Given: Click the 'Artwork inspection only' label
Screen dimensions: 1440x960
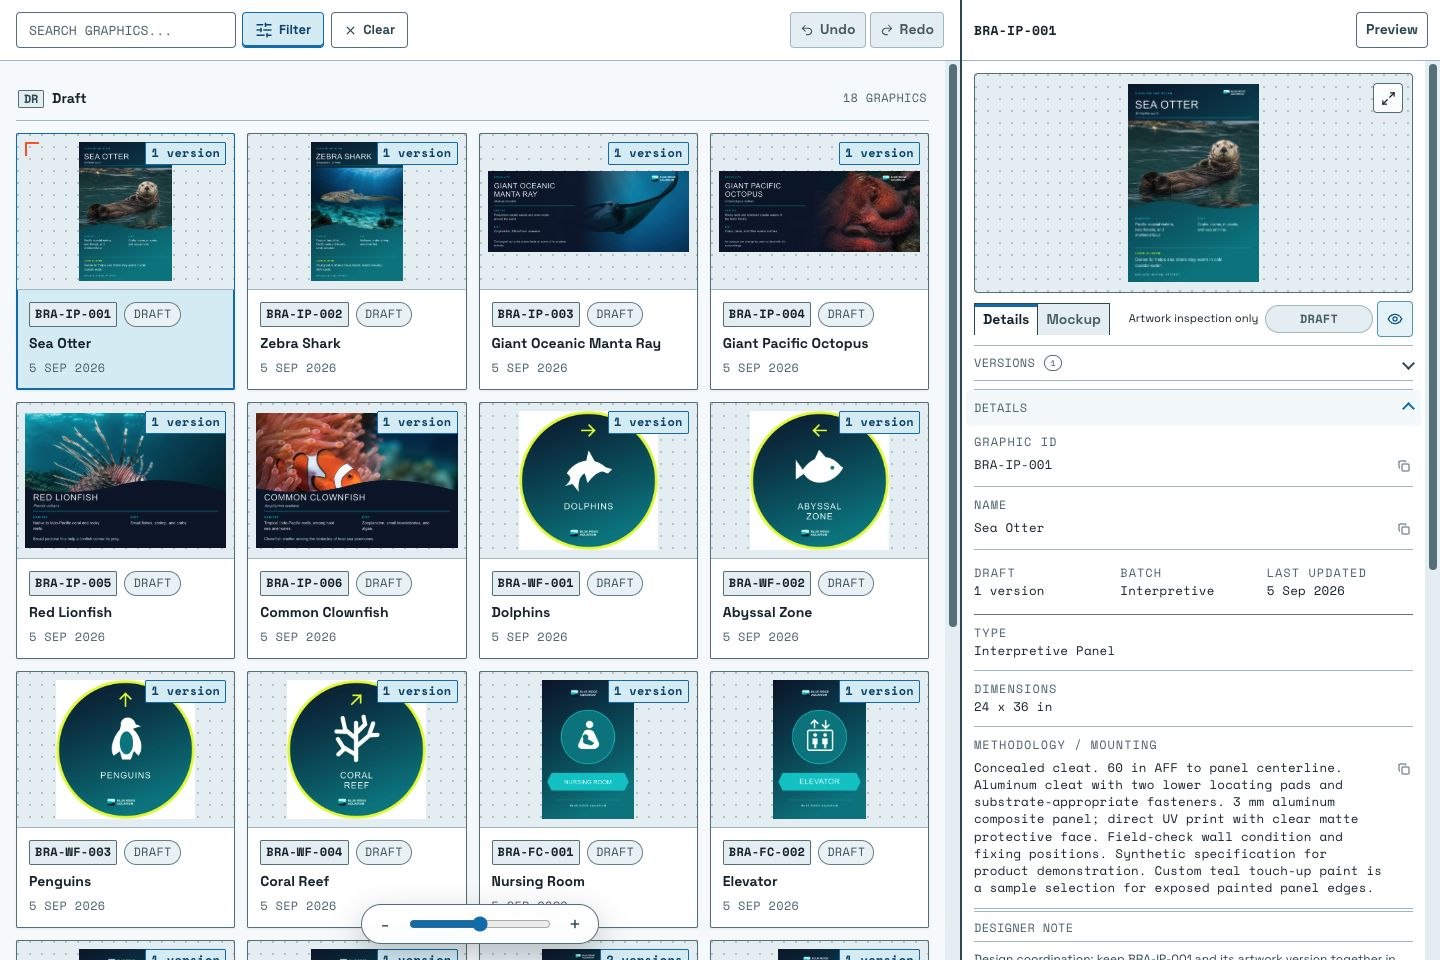Looking at the screenshot, I should [1193, 319].
